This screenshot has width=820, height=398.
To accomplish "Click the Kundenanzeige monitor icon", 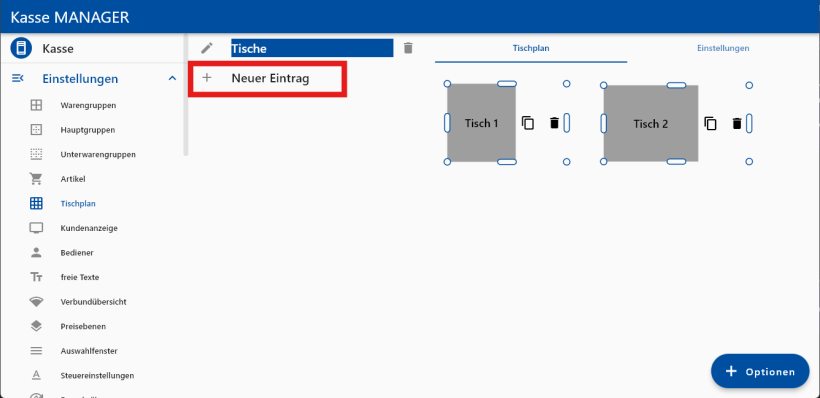I will pos(36,228).
